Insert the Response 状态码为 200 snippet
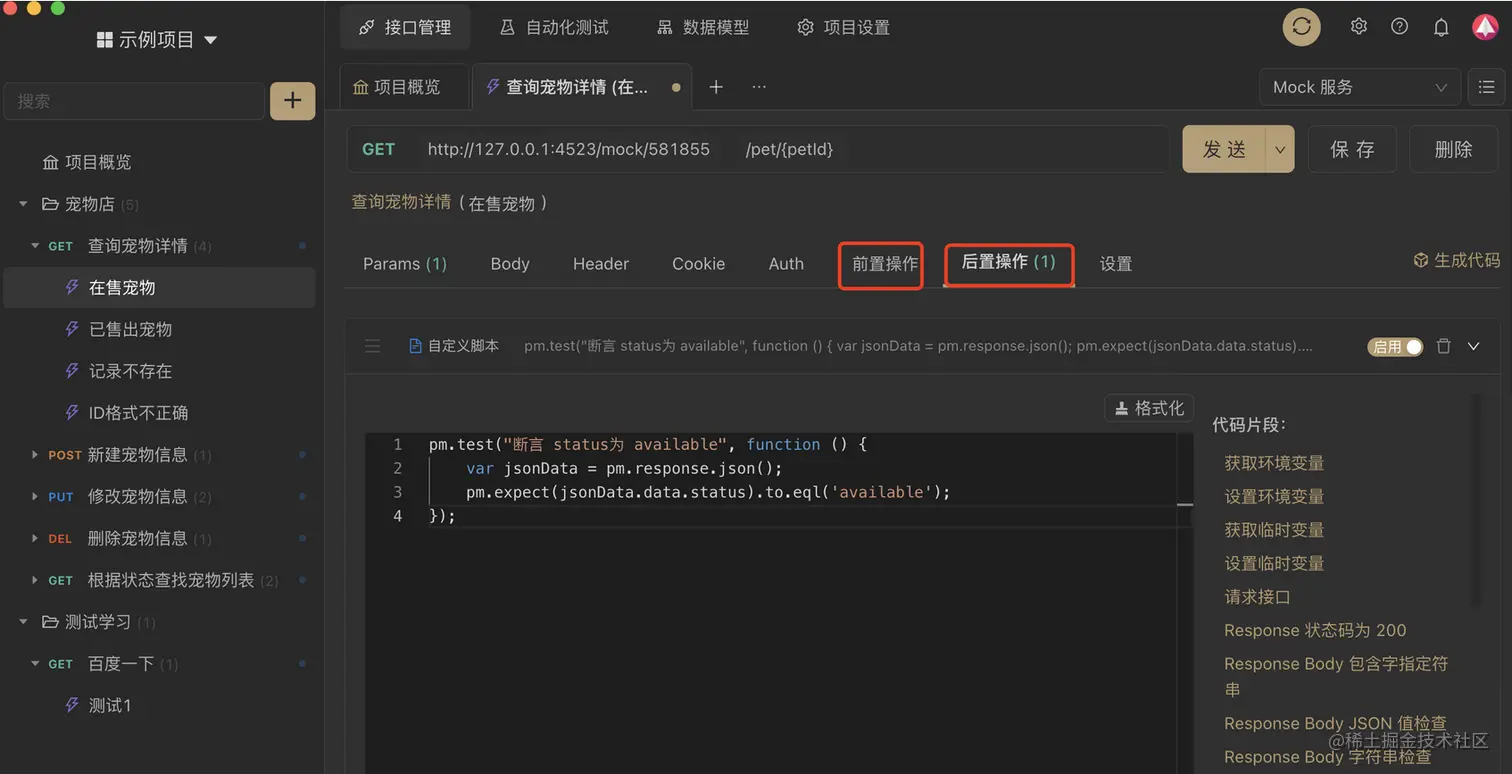Image resolution: width=1512 pixels, height=774 pixels. (1315, 630)
